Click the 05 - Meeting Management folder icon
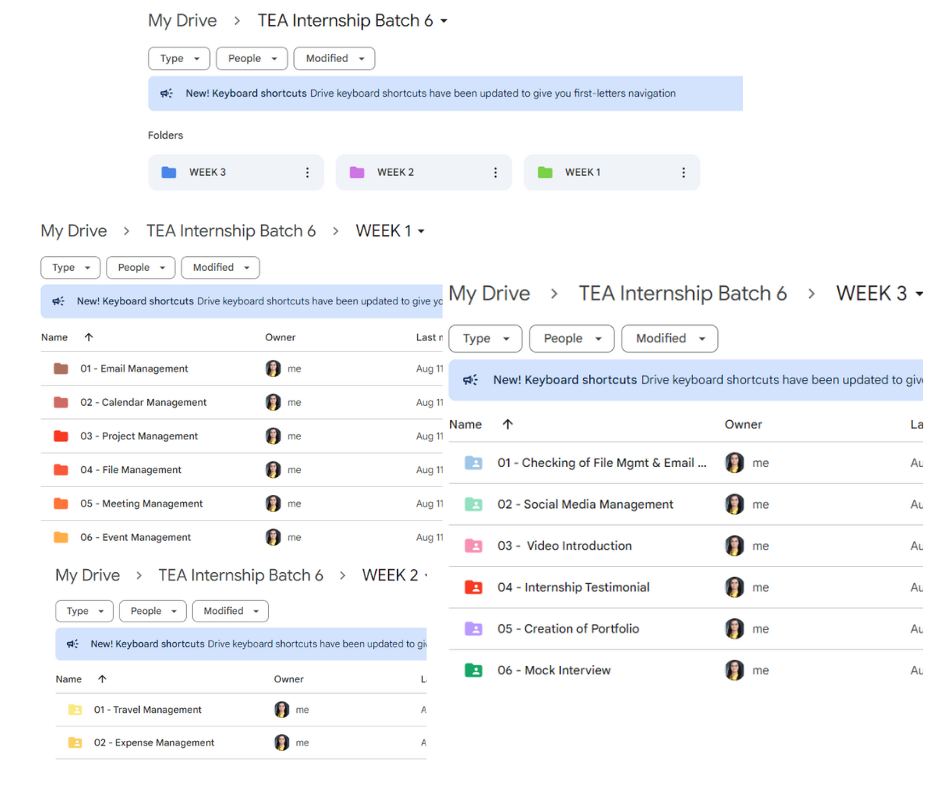 tap(61, 503)
